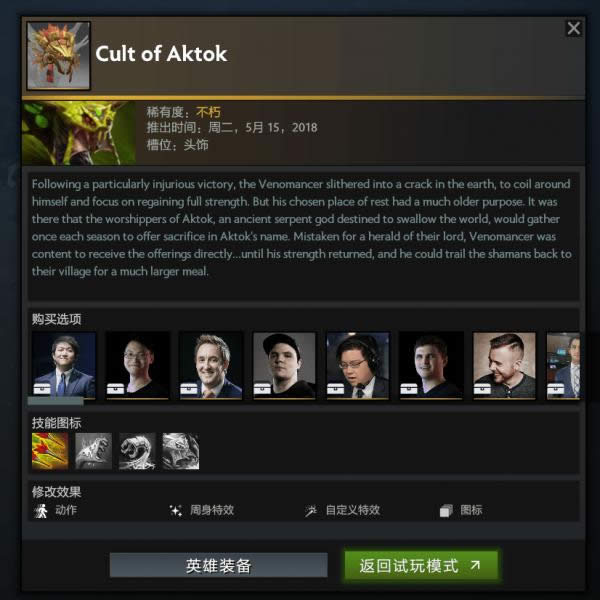The image size is (600, 600).
Task: Click the Venomancer hero portrait image
Action: pyautogui.click(x=79, y=133)
